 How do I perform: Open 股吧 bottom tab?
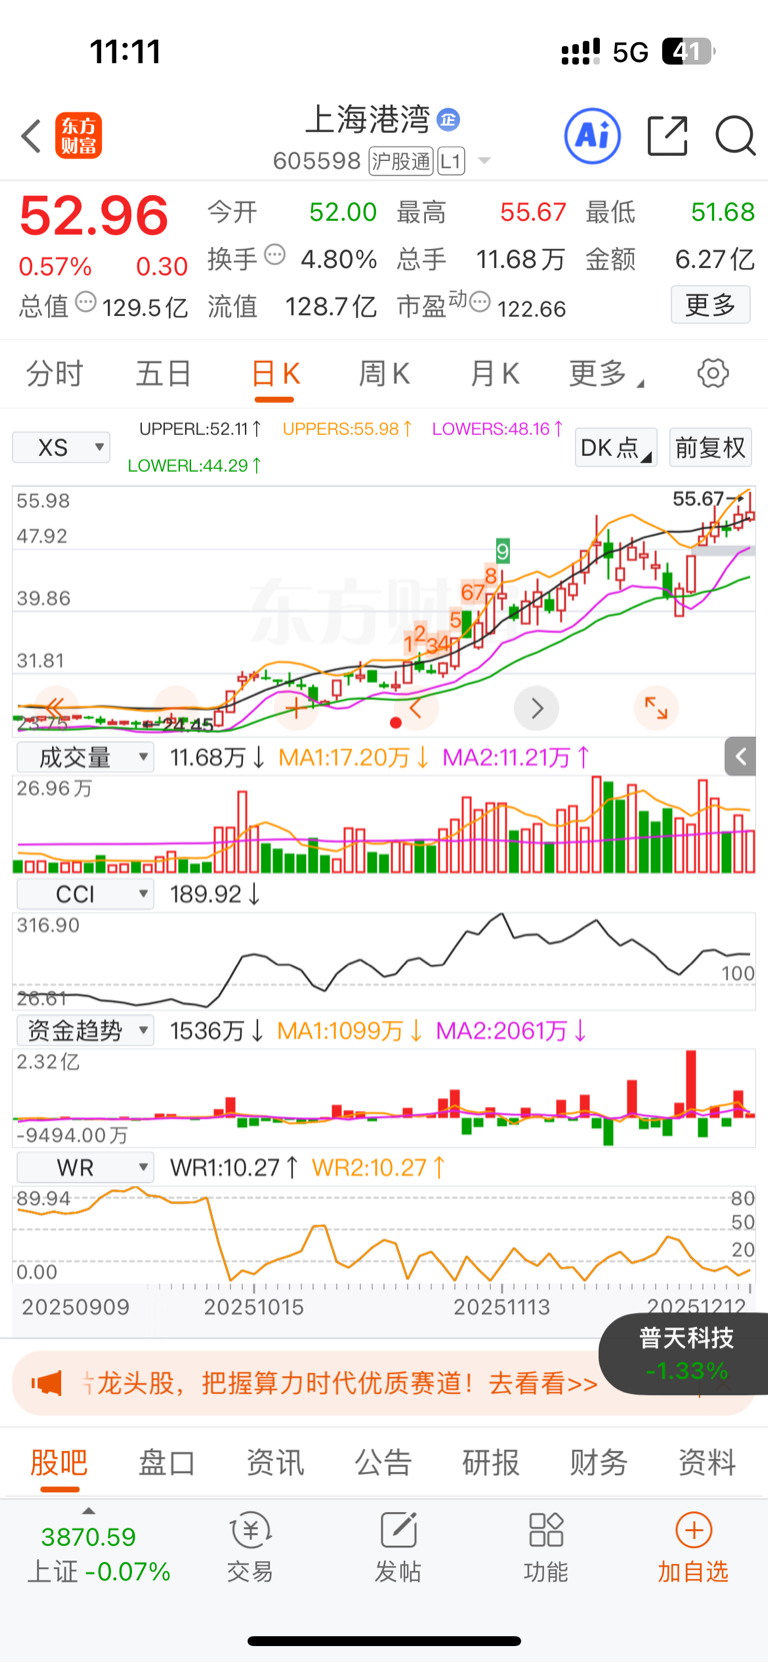(x=59, y=1463)
